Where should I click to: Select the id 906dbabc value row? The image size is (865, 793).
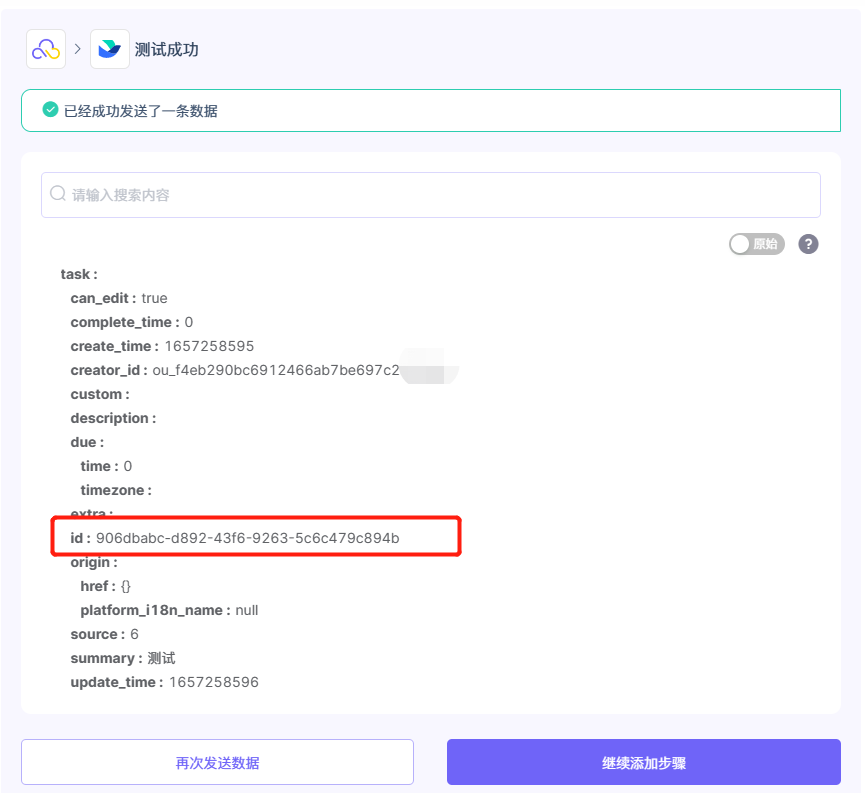(x=234, y=538)
